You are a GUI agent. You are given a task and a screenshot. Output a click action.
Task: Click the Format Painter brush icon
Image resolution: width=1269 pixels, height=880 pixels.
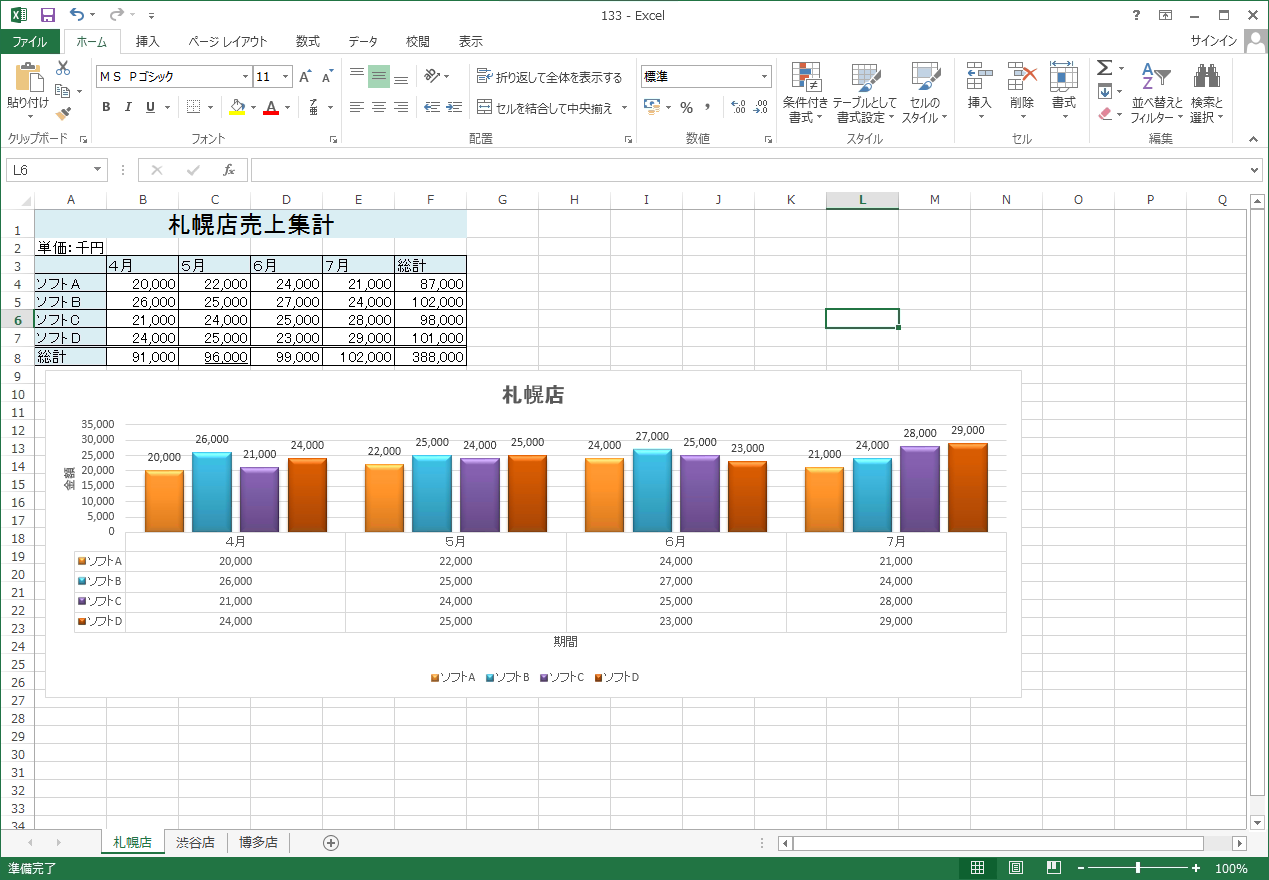(x=63, y=114)
